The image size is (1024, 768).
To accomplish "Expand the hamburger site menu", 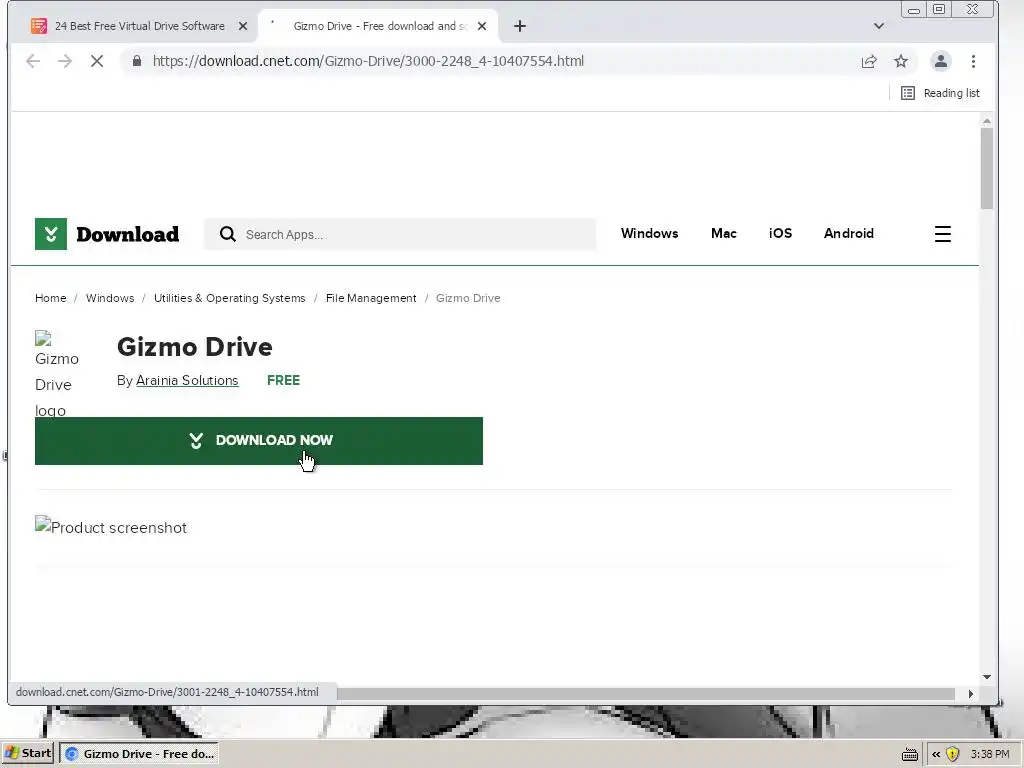I will click(x=942, y=234).
